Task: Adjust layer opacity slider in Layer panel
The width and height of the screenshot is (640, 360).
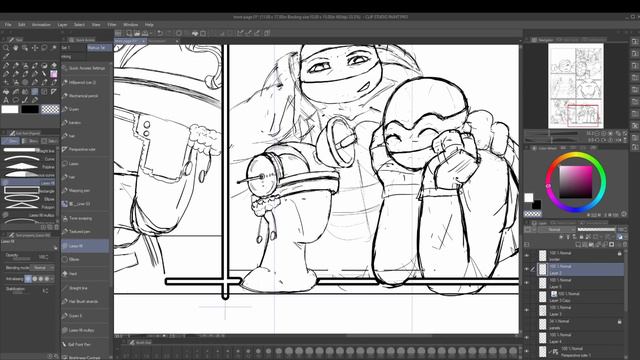Action: 597,229
